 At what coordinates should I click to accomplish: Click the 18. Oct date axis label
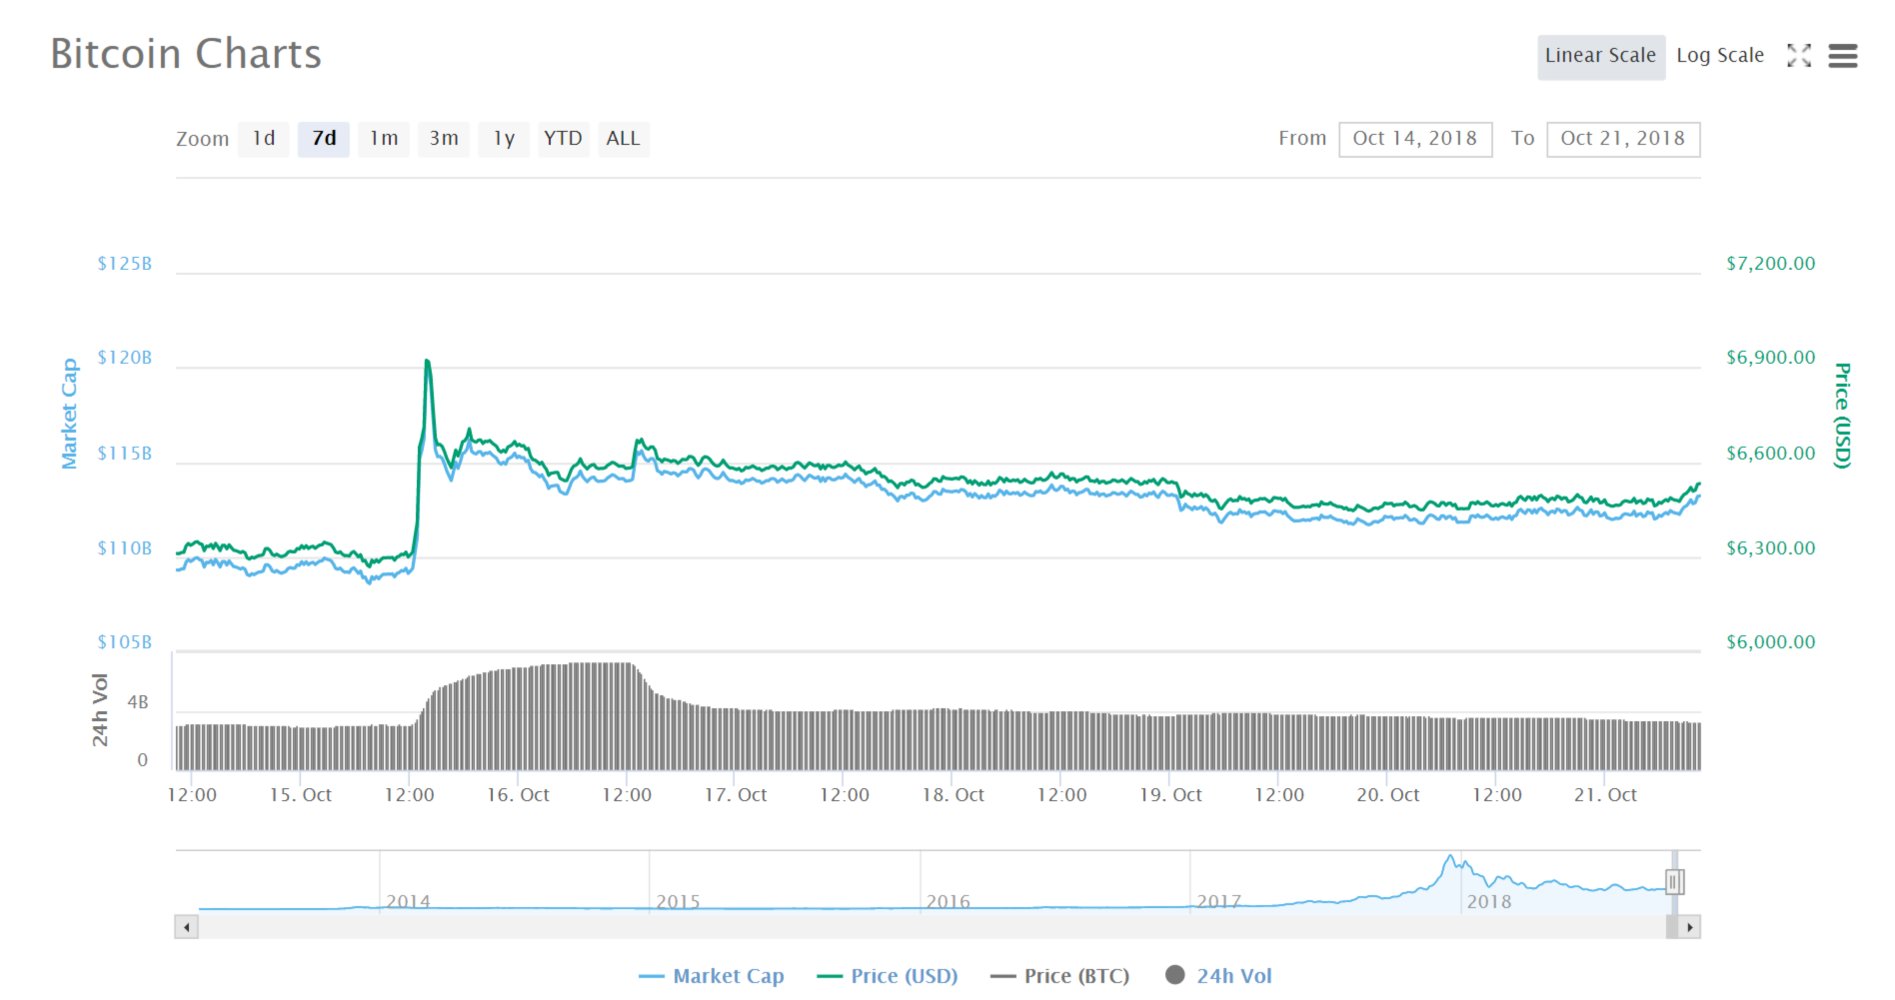pos(953,795)
